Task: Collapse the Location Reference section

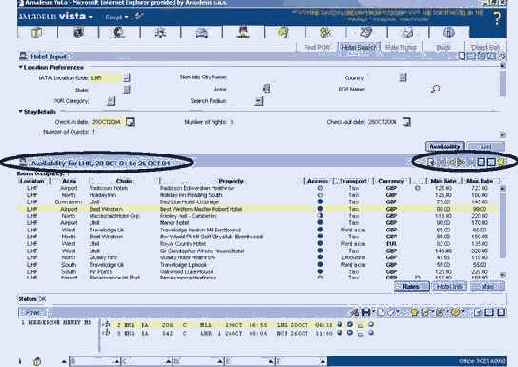Action: tap(20, 67)
